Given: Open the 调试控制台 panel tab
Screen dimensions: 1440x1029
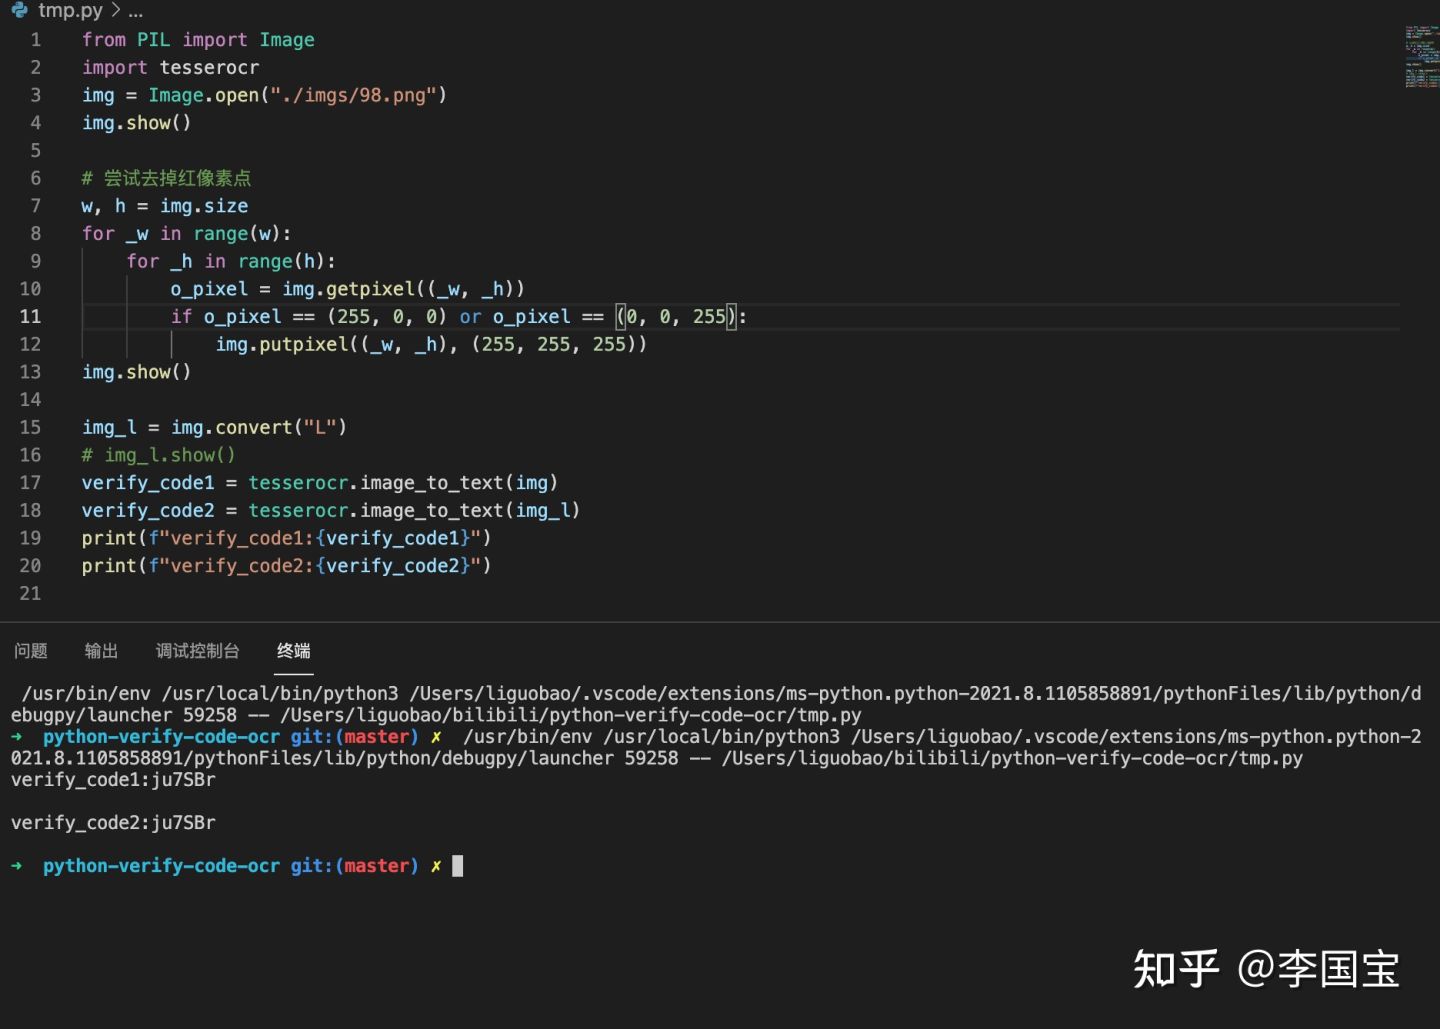Looking at the screenshot, I should pyautogui.click(x=197, y=651).
